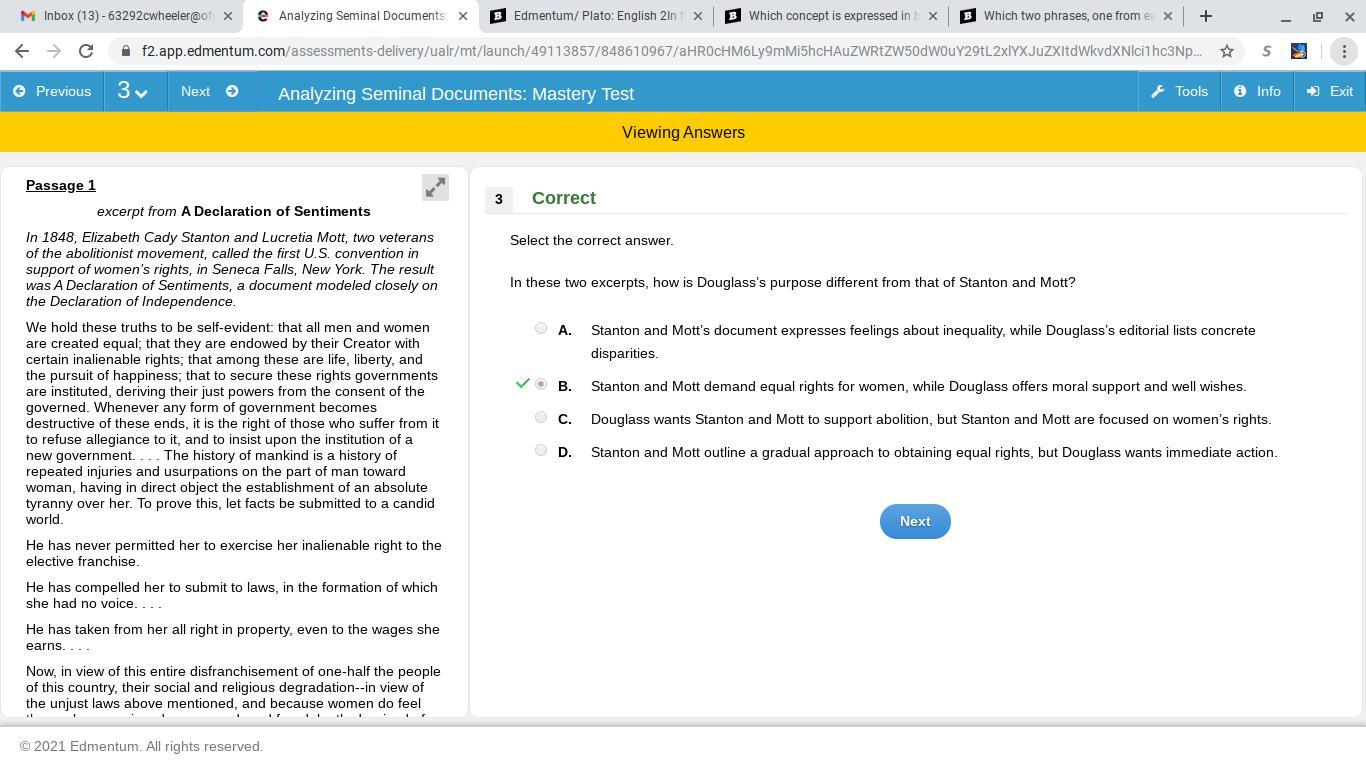This screenshot has height=768, width=1366.
Task: Open a new browser tab
Action: coord(1206,16)
